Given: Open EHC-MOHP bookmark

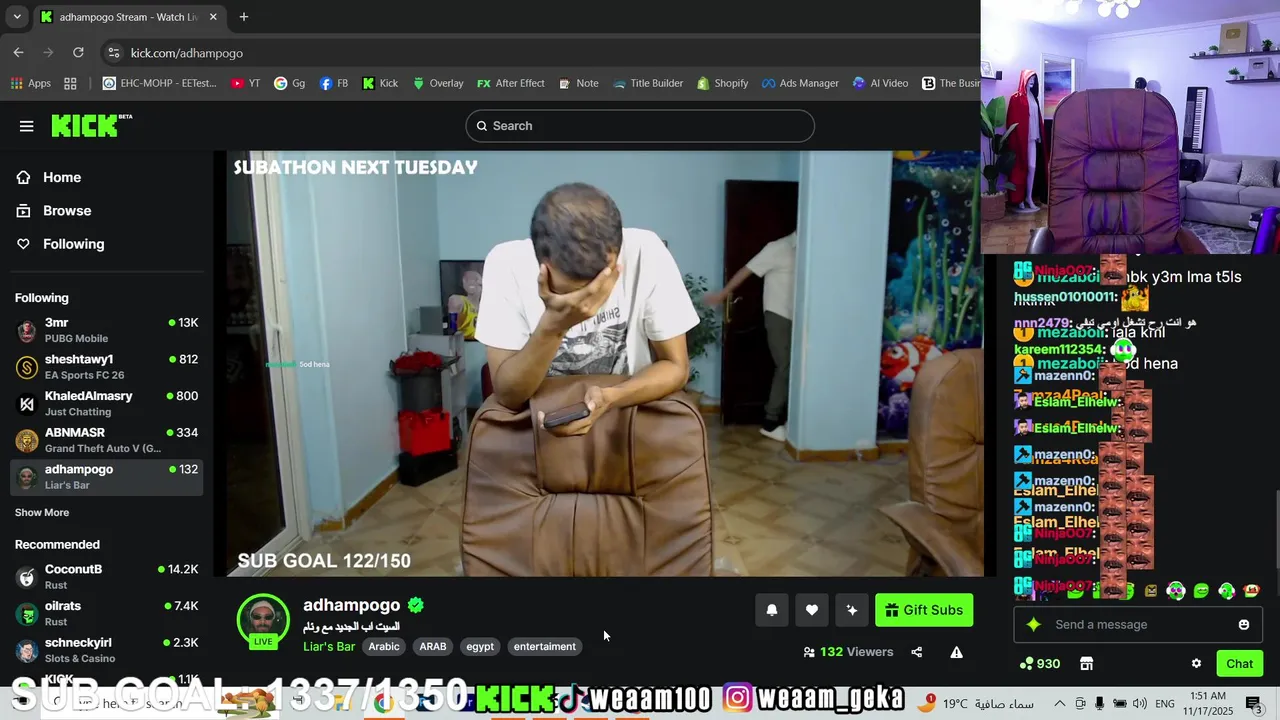Looking at the screenshot, I should coord(160,83).
